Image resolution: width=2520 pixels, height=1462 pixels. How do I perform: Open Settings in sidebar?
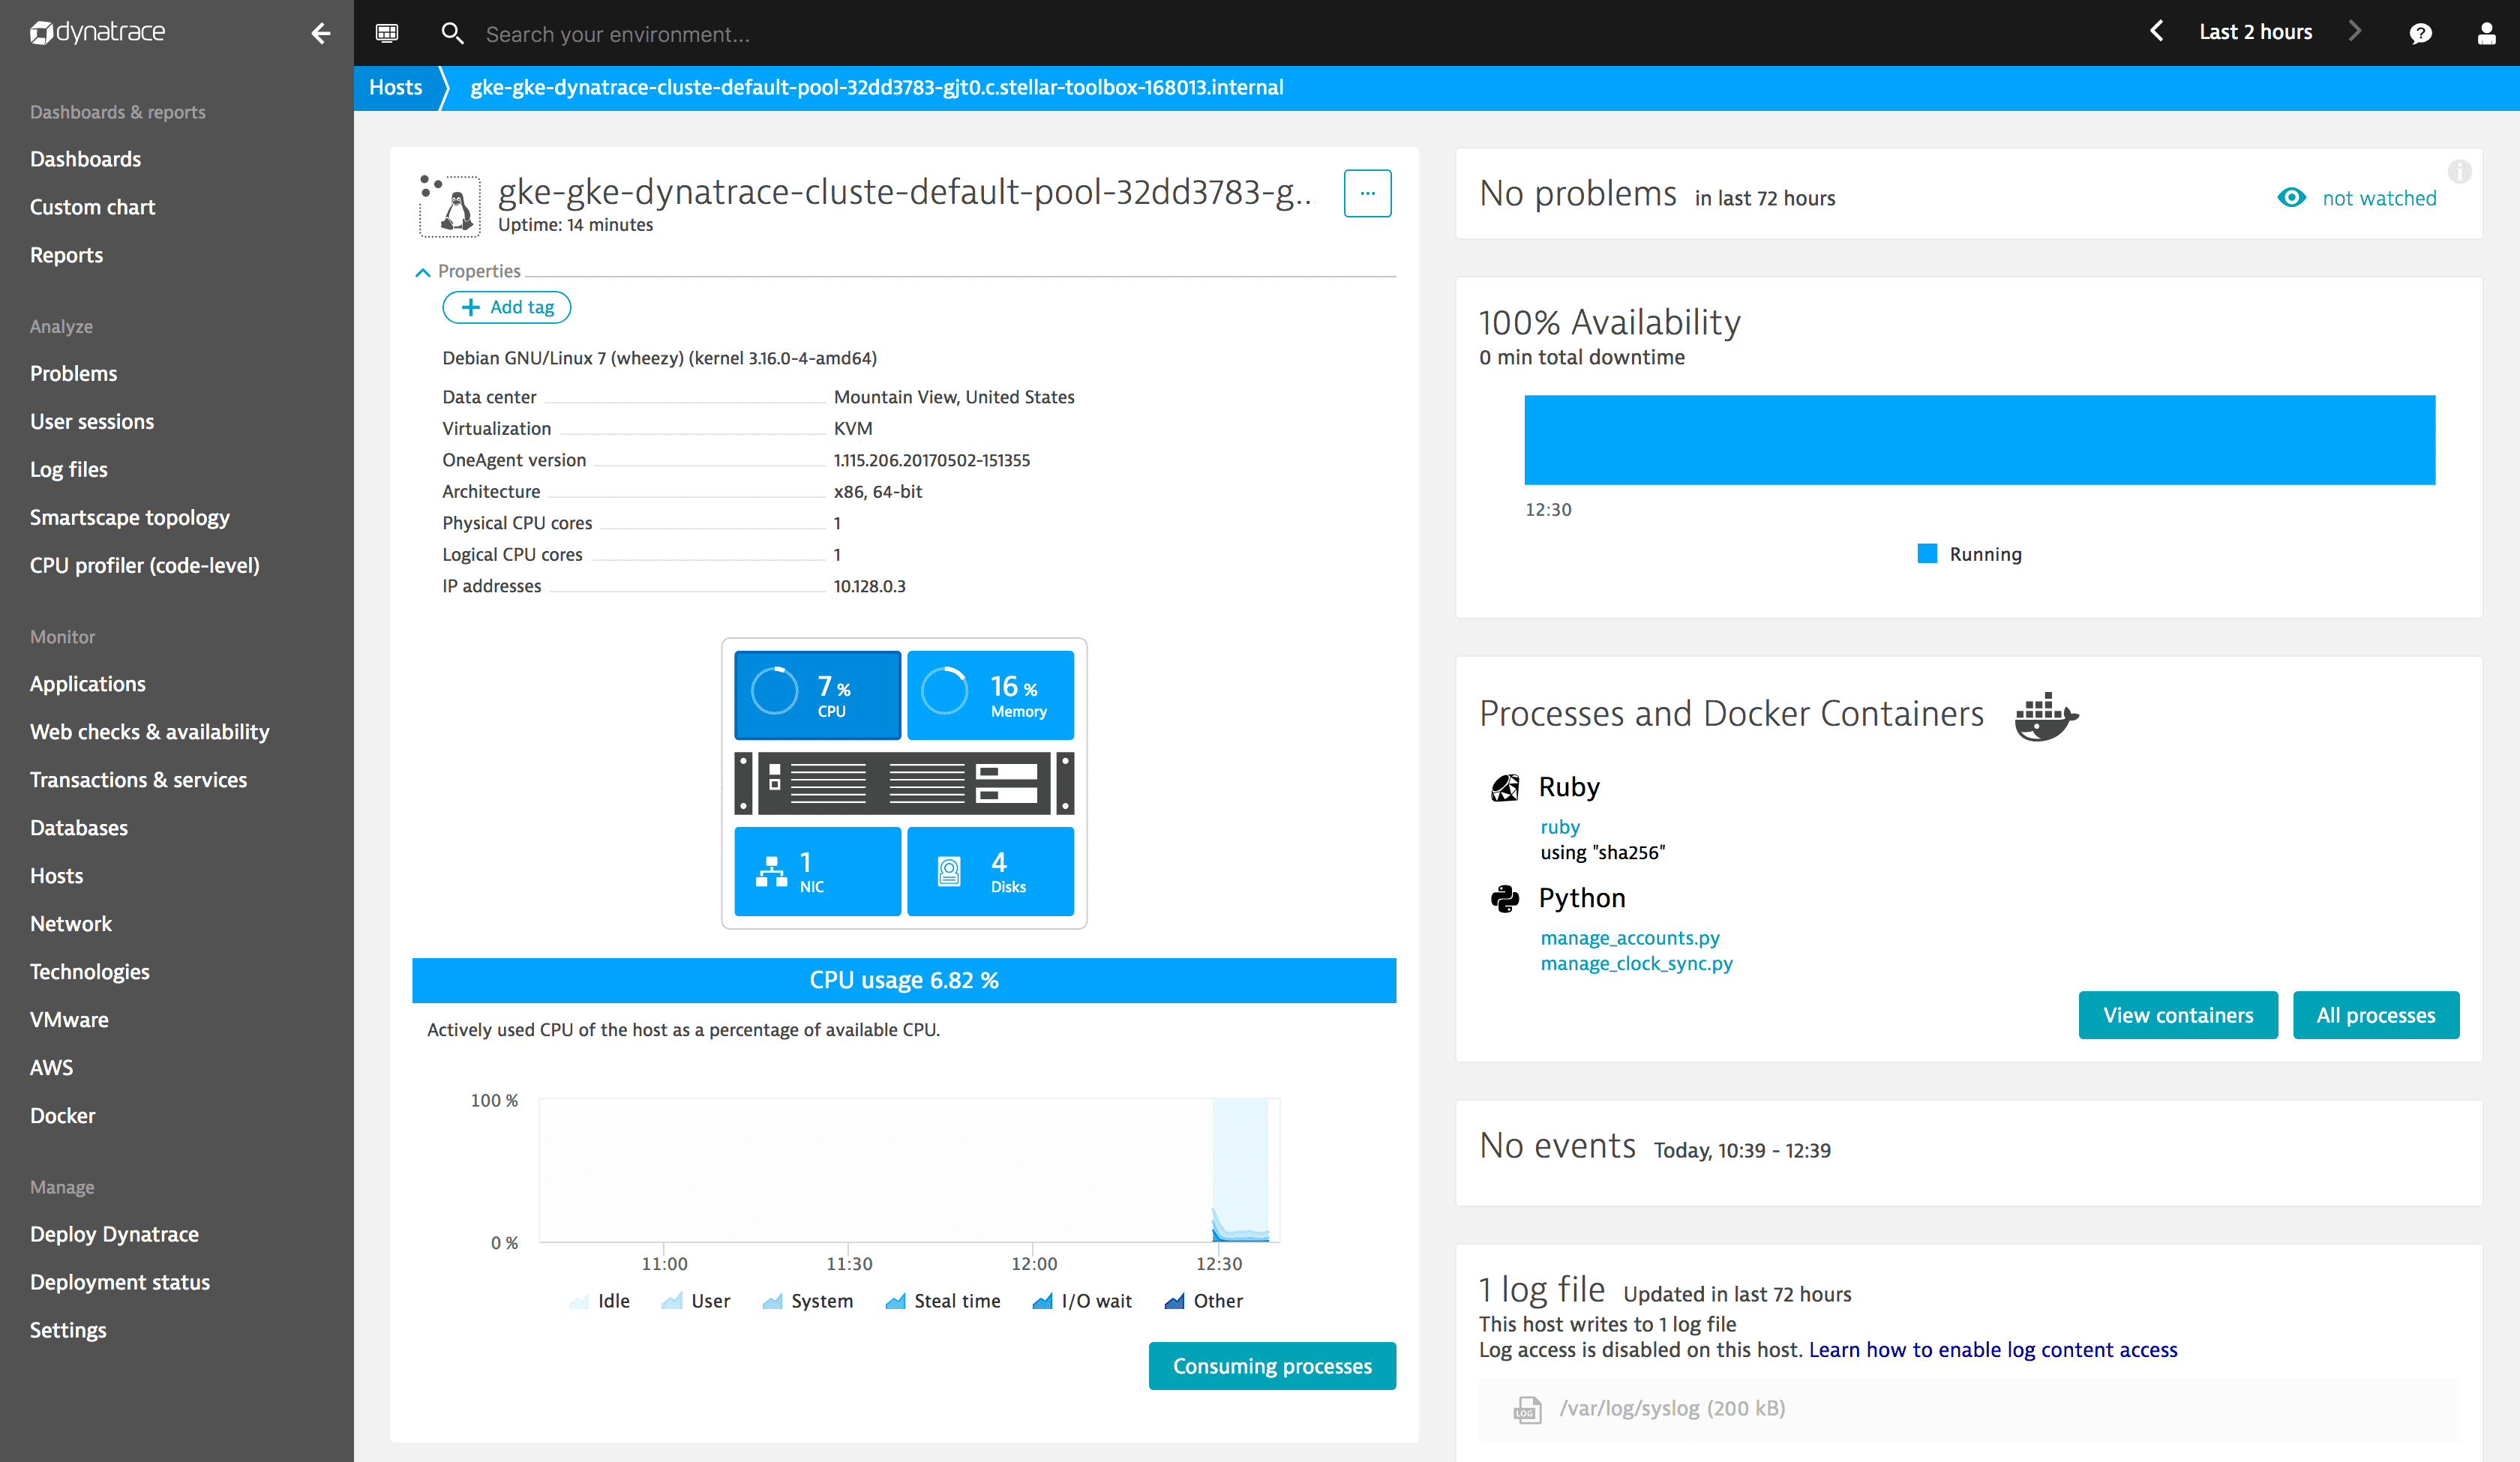point(68,1330)
